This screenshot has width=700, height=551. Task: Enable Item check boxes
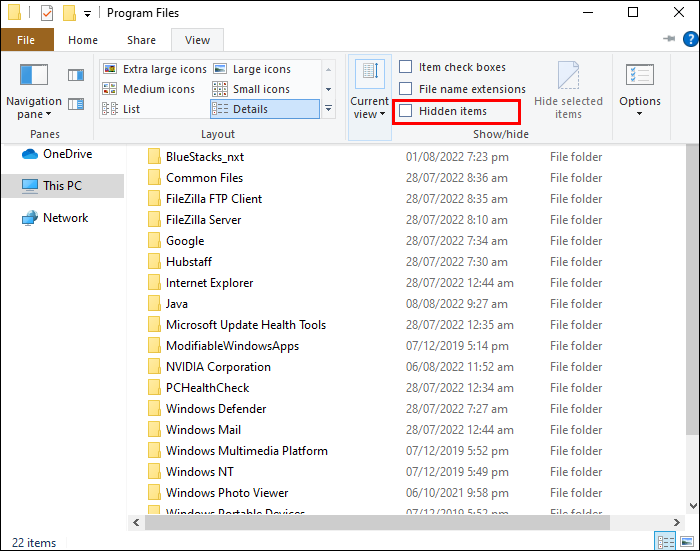(405, 67)
